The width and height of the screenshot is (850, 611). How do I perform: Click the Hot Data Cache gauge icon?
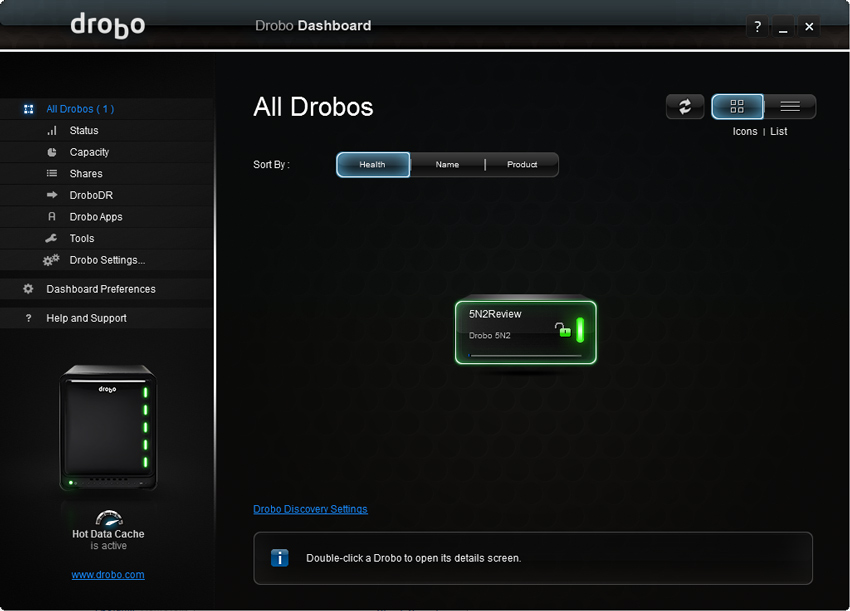(109, 519)
